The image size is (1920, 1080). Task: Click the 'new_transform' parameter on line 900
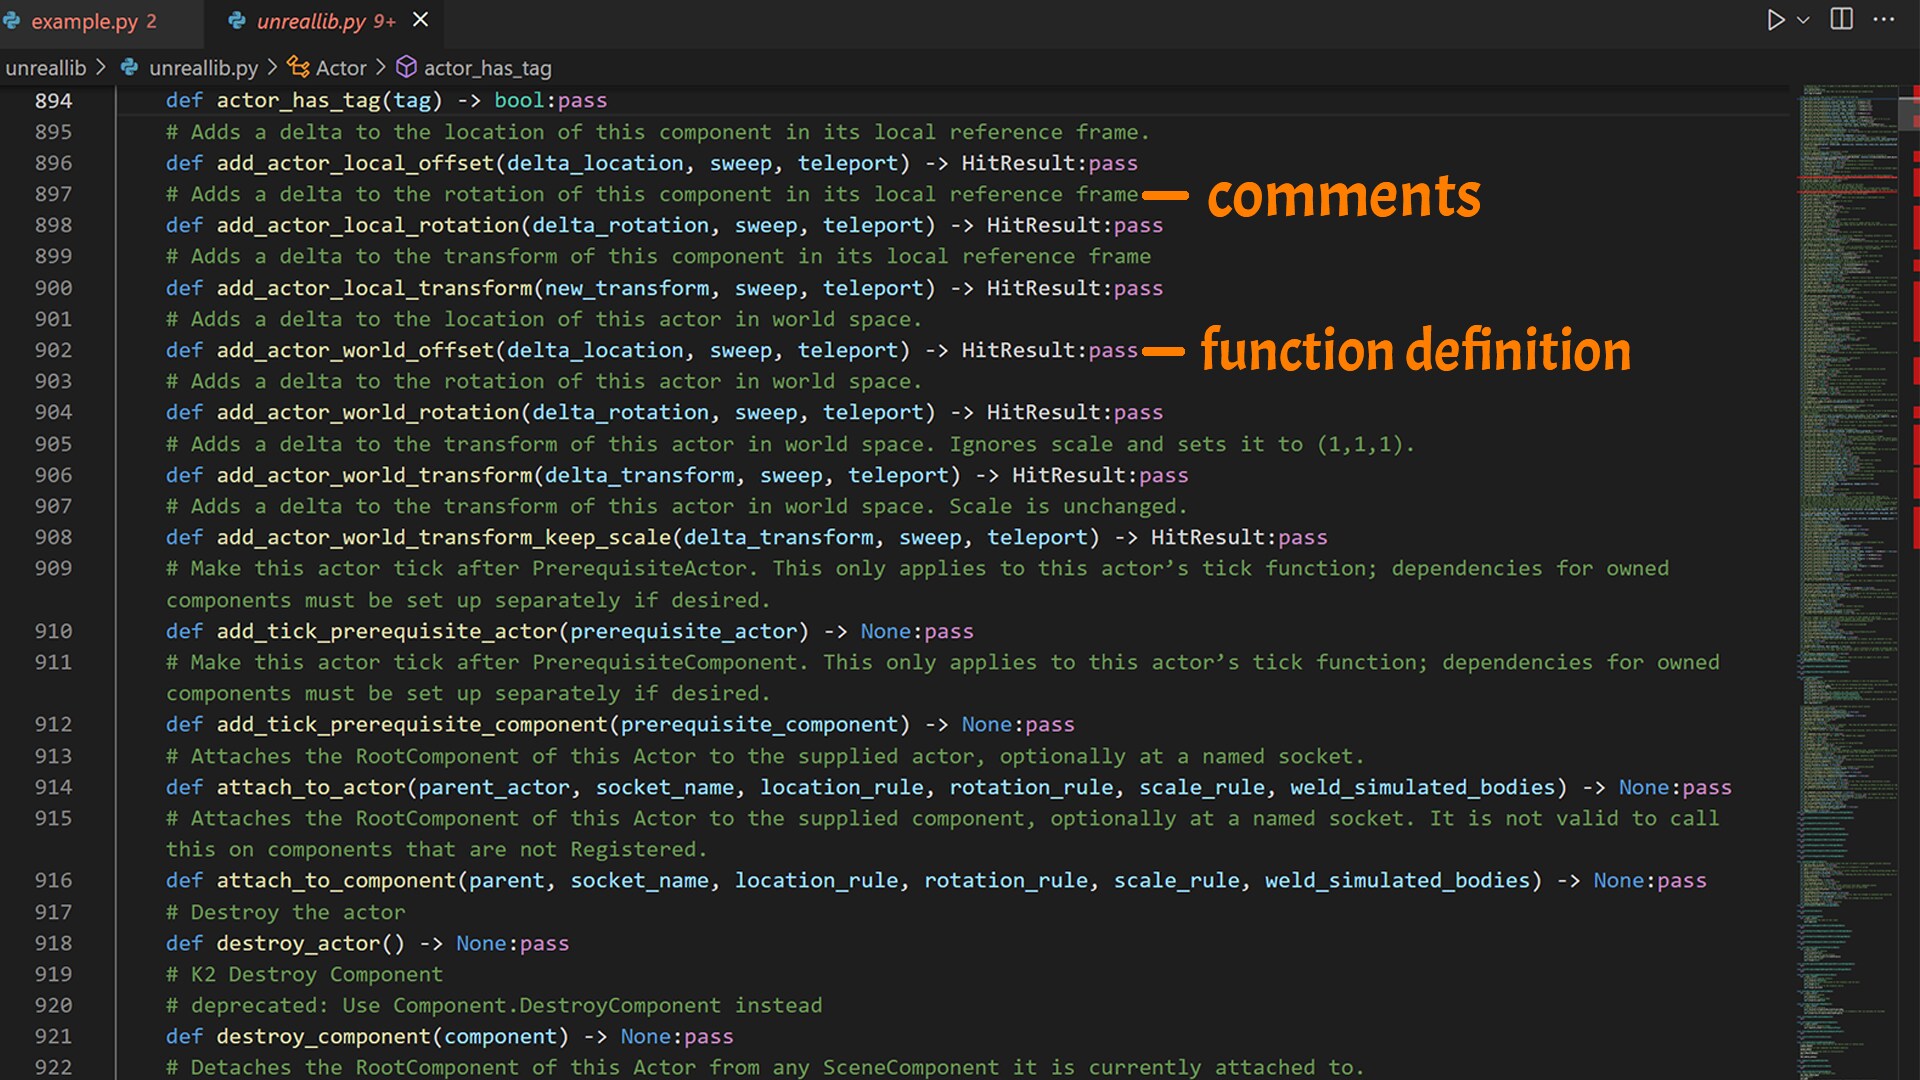point(627,288)
